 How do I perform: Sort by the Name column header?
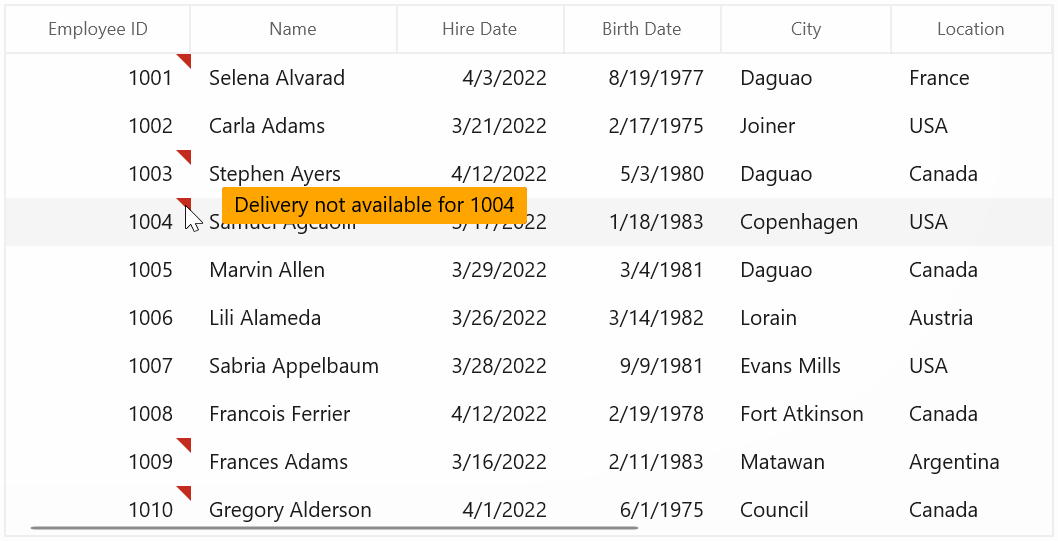point(293,29)
